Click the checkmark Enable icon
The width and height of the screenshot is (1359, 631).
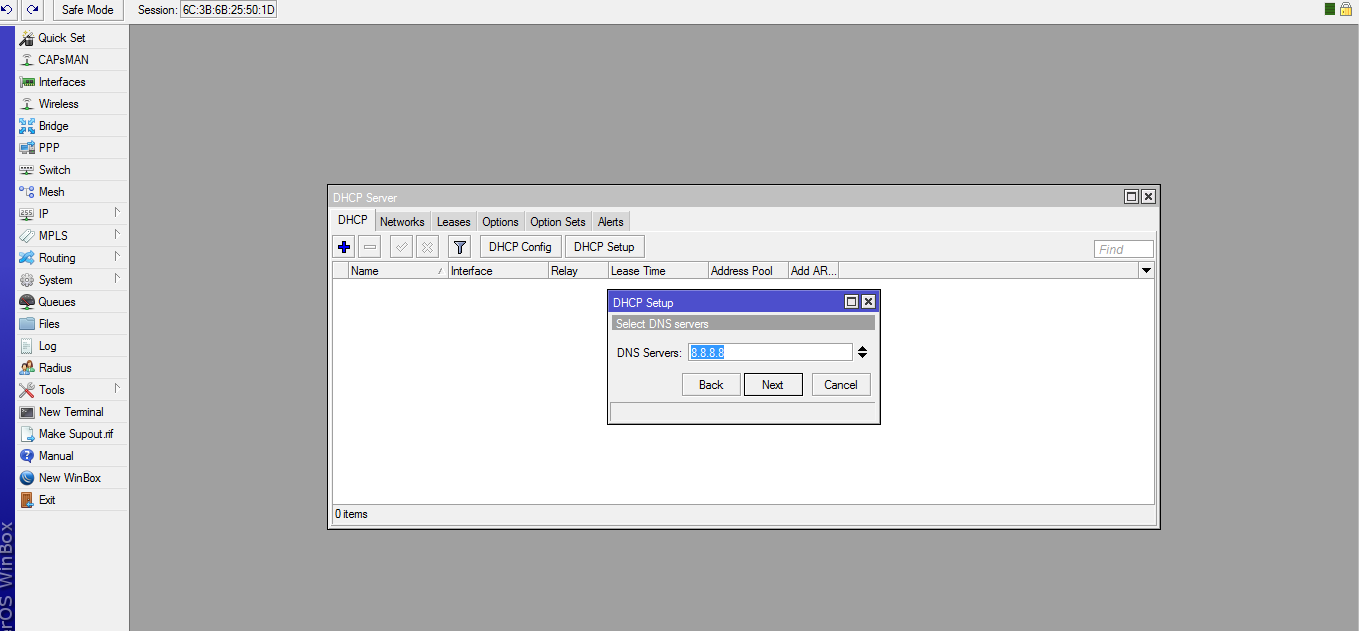[x=401, y=247]
